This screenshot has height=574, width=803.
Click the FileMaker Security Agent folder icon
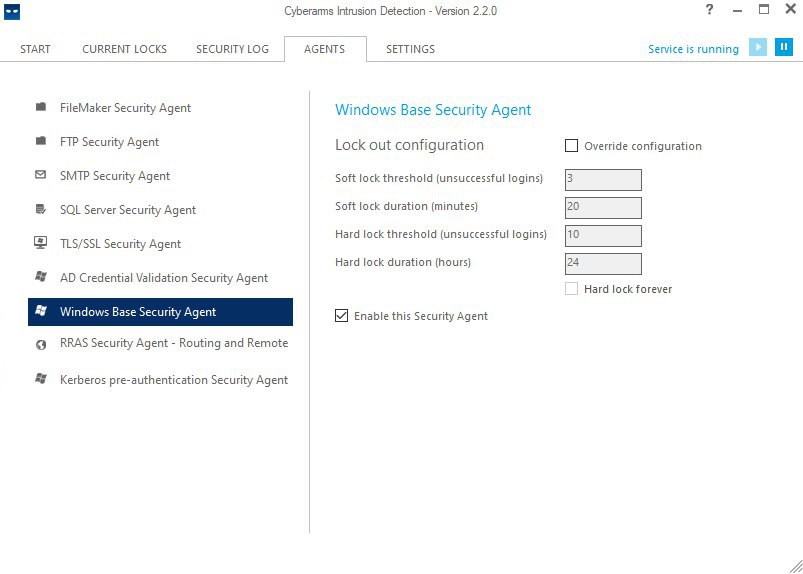click(x=41, y=107)
